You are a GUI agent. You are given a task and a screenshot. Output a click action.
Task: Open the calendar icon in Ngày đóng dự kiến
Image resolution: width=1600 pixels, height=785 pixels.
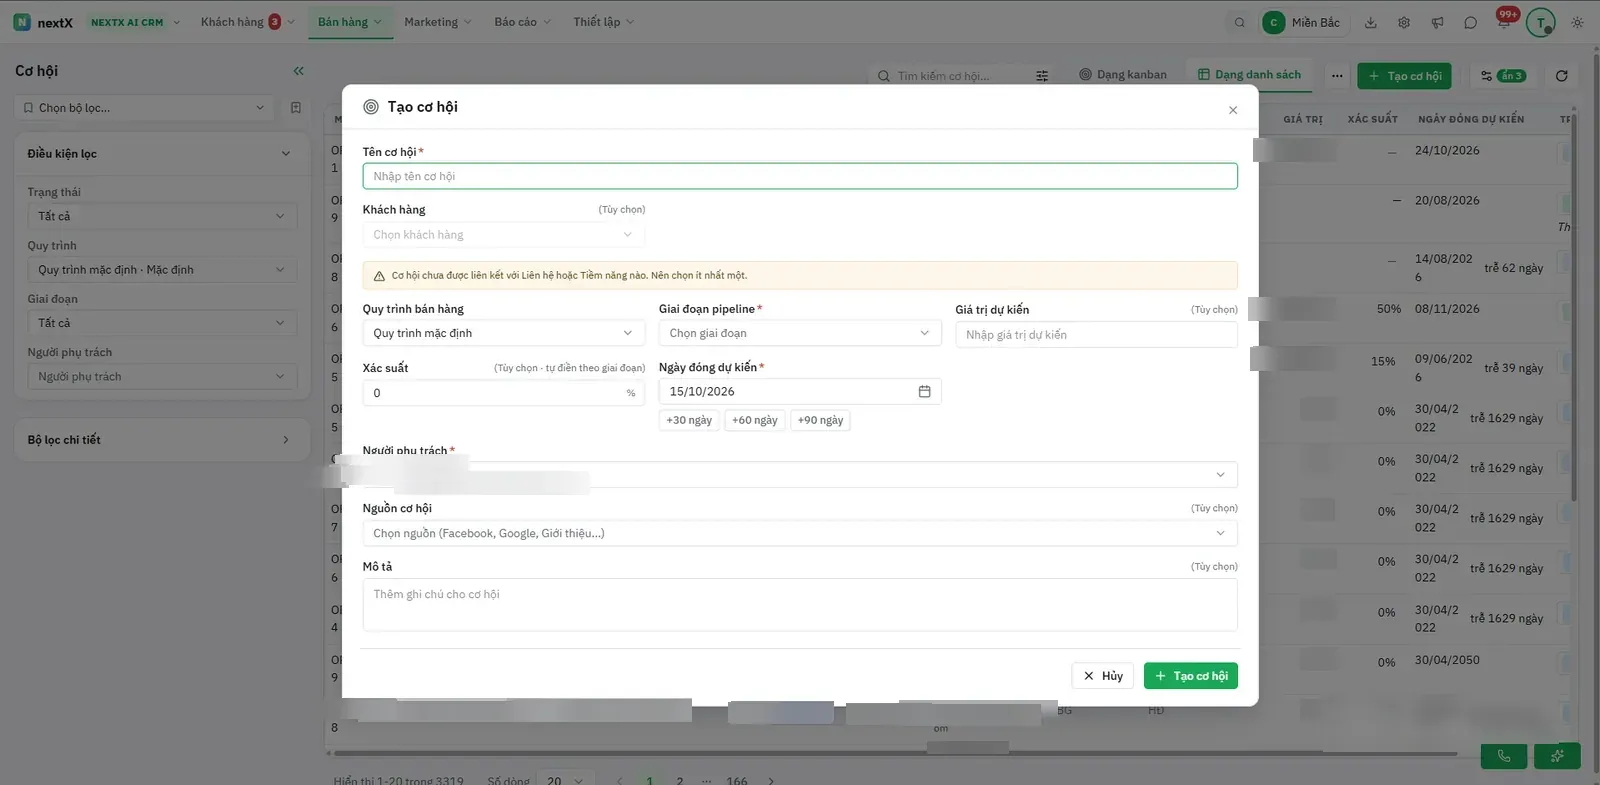click(x=924, y=392)
